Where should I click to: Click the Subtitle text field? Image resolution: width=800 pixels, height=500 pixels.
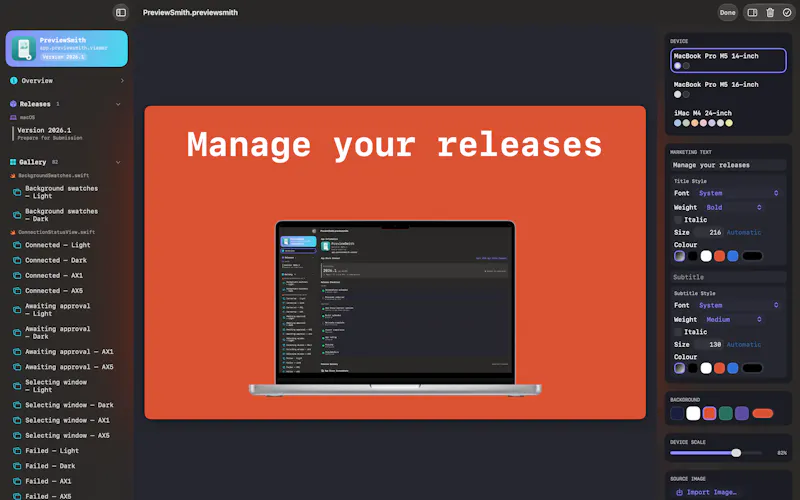click(x=728, y=277)
